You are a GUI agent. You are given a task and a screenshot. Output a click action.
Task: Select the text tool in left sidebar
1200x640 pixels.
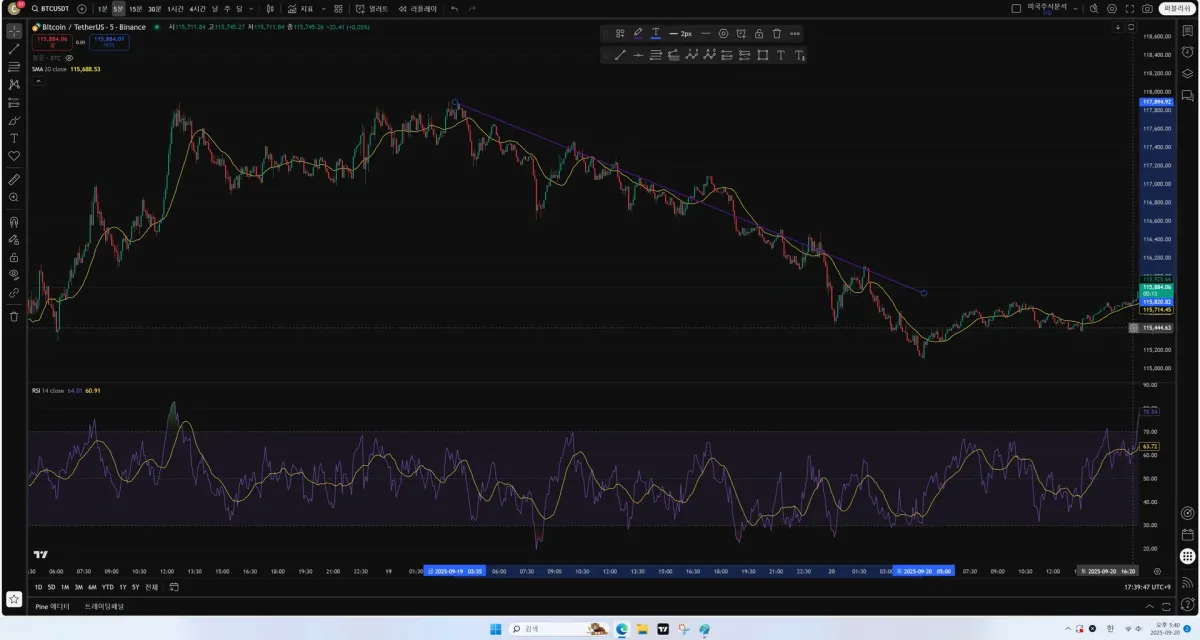point(14,138)
